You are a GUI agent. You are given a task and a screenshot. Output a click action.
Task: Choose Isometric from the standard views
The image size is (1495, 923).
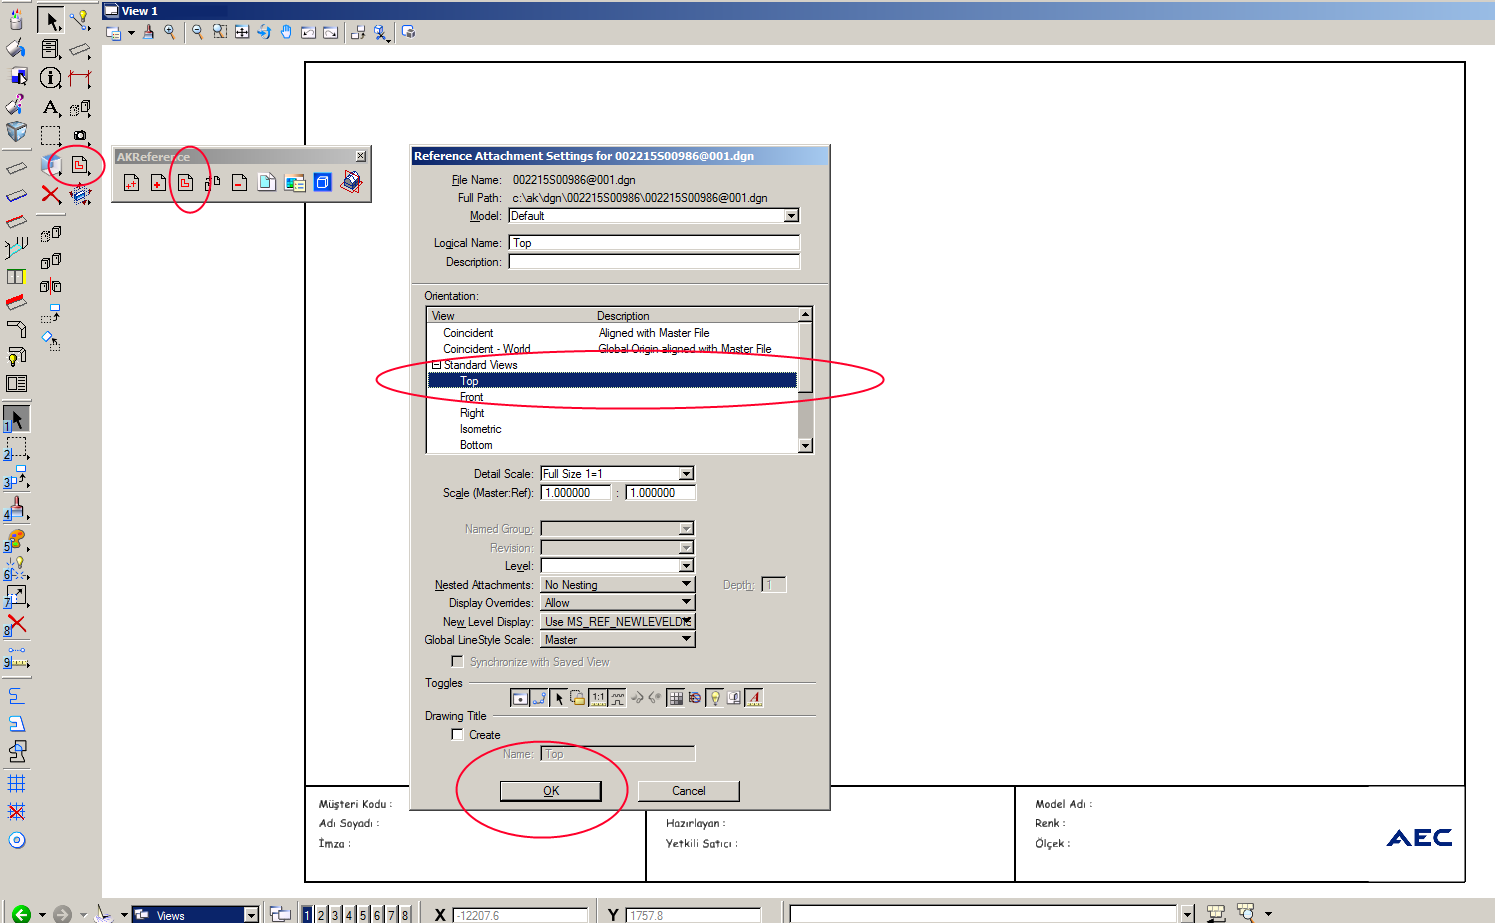(x=480, y=429)
